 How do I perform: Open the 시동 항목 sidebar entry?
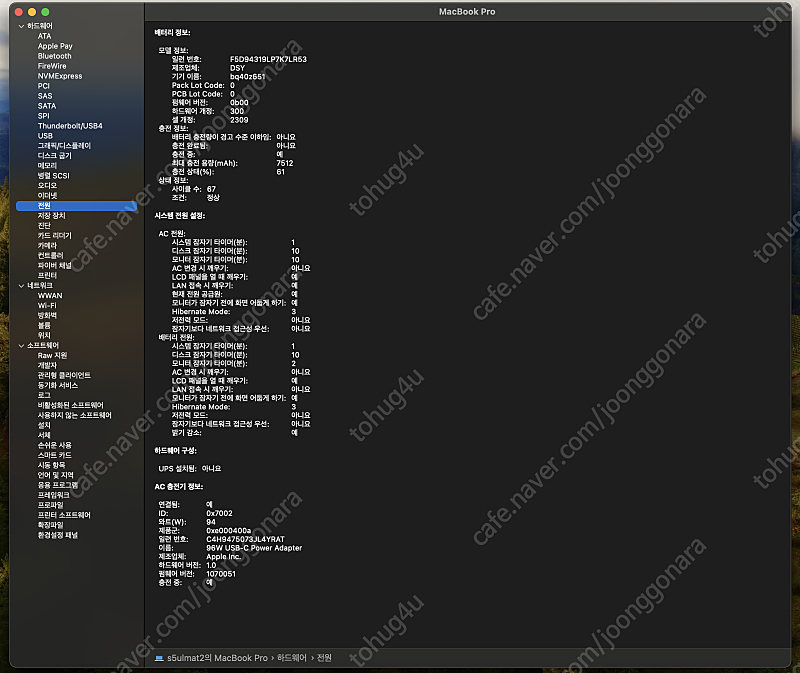click(51, 465)
